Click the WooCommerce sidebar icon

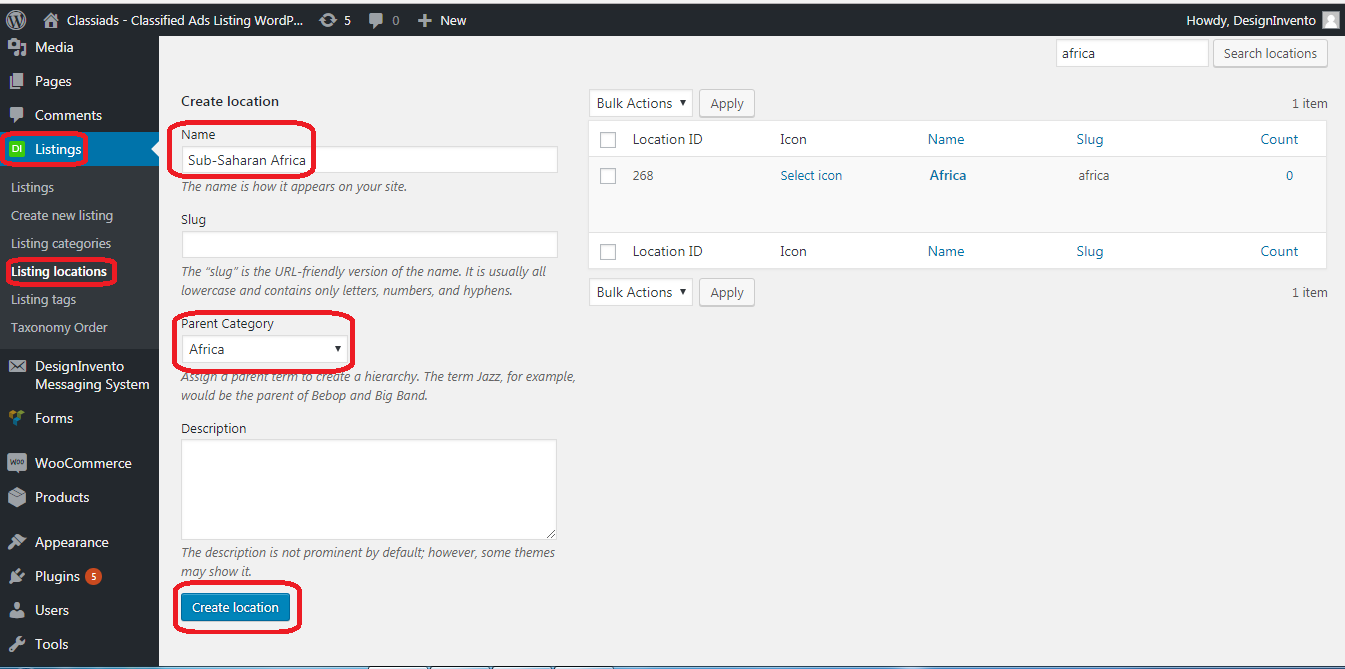[x=17, y=463]
